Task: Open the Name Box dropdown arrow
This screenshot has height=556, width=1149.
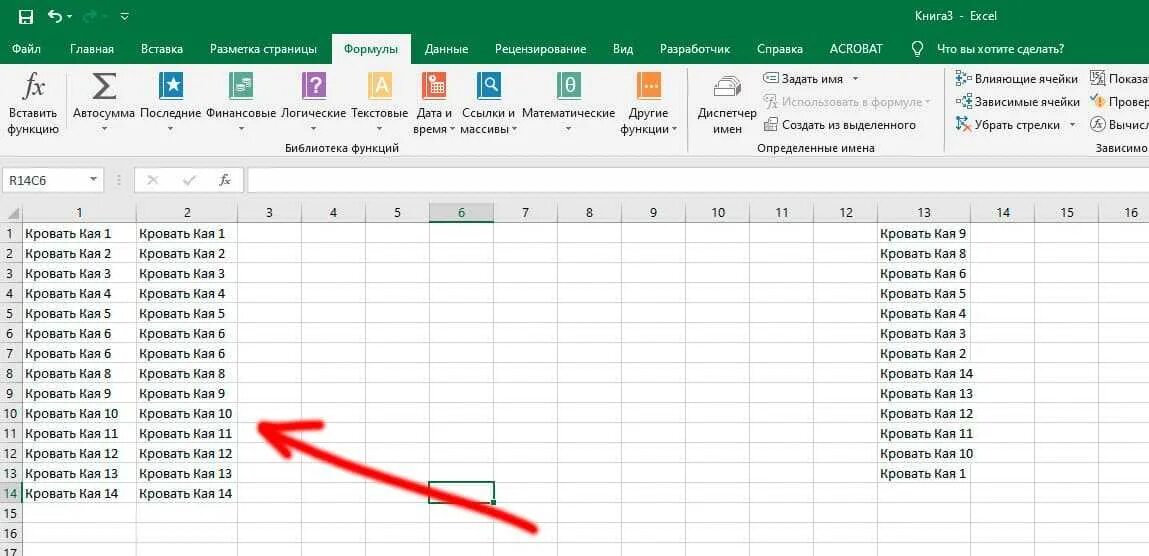Action: (x=93, y=180)
